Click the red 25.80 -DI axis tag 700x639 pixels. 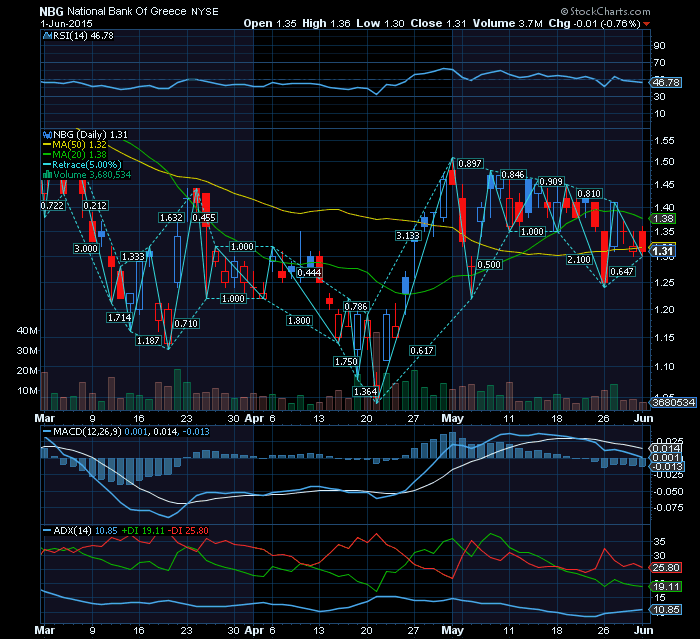coord(666,568)
